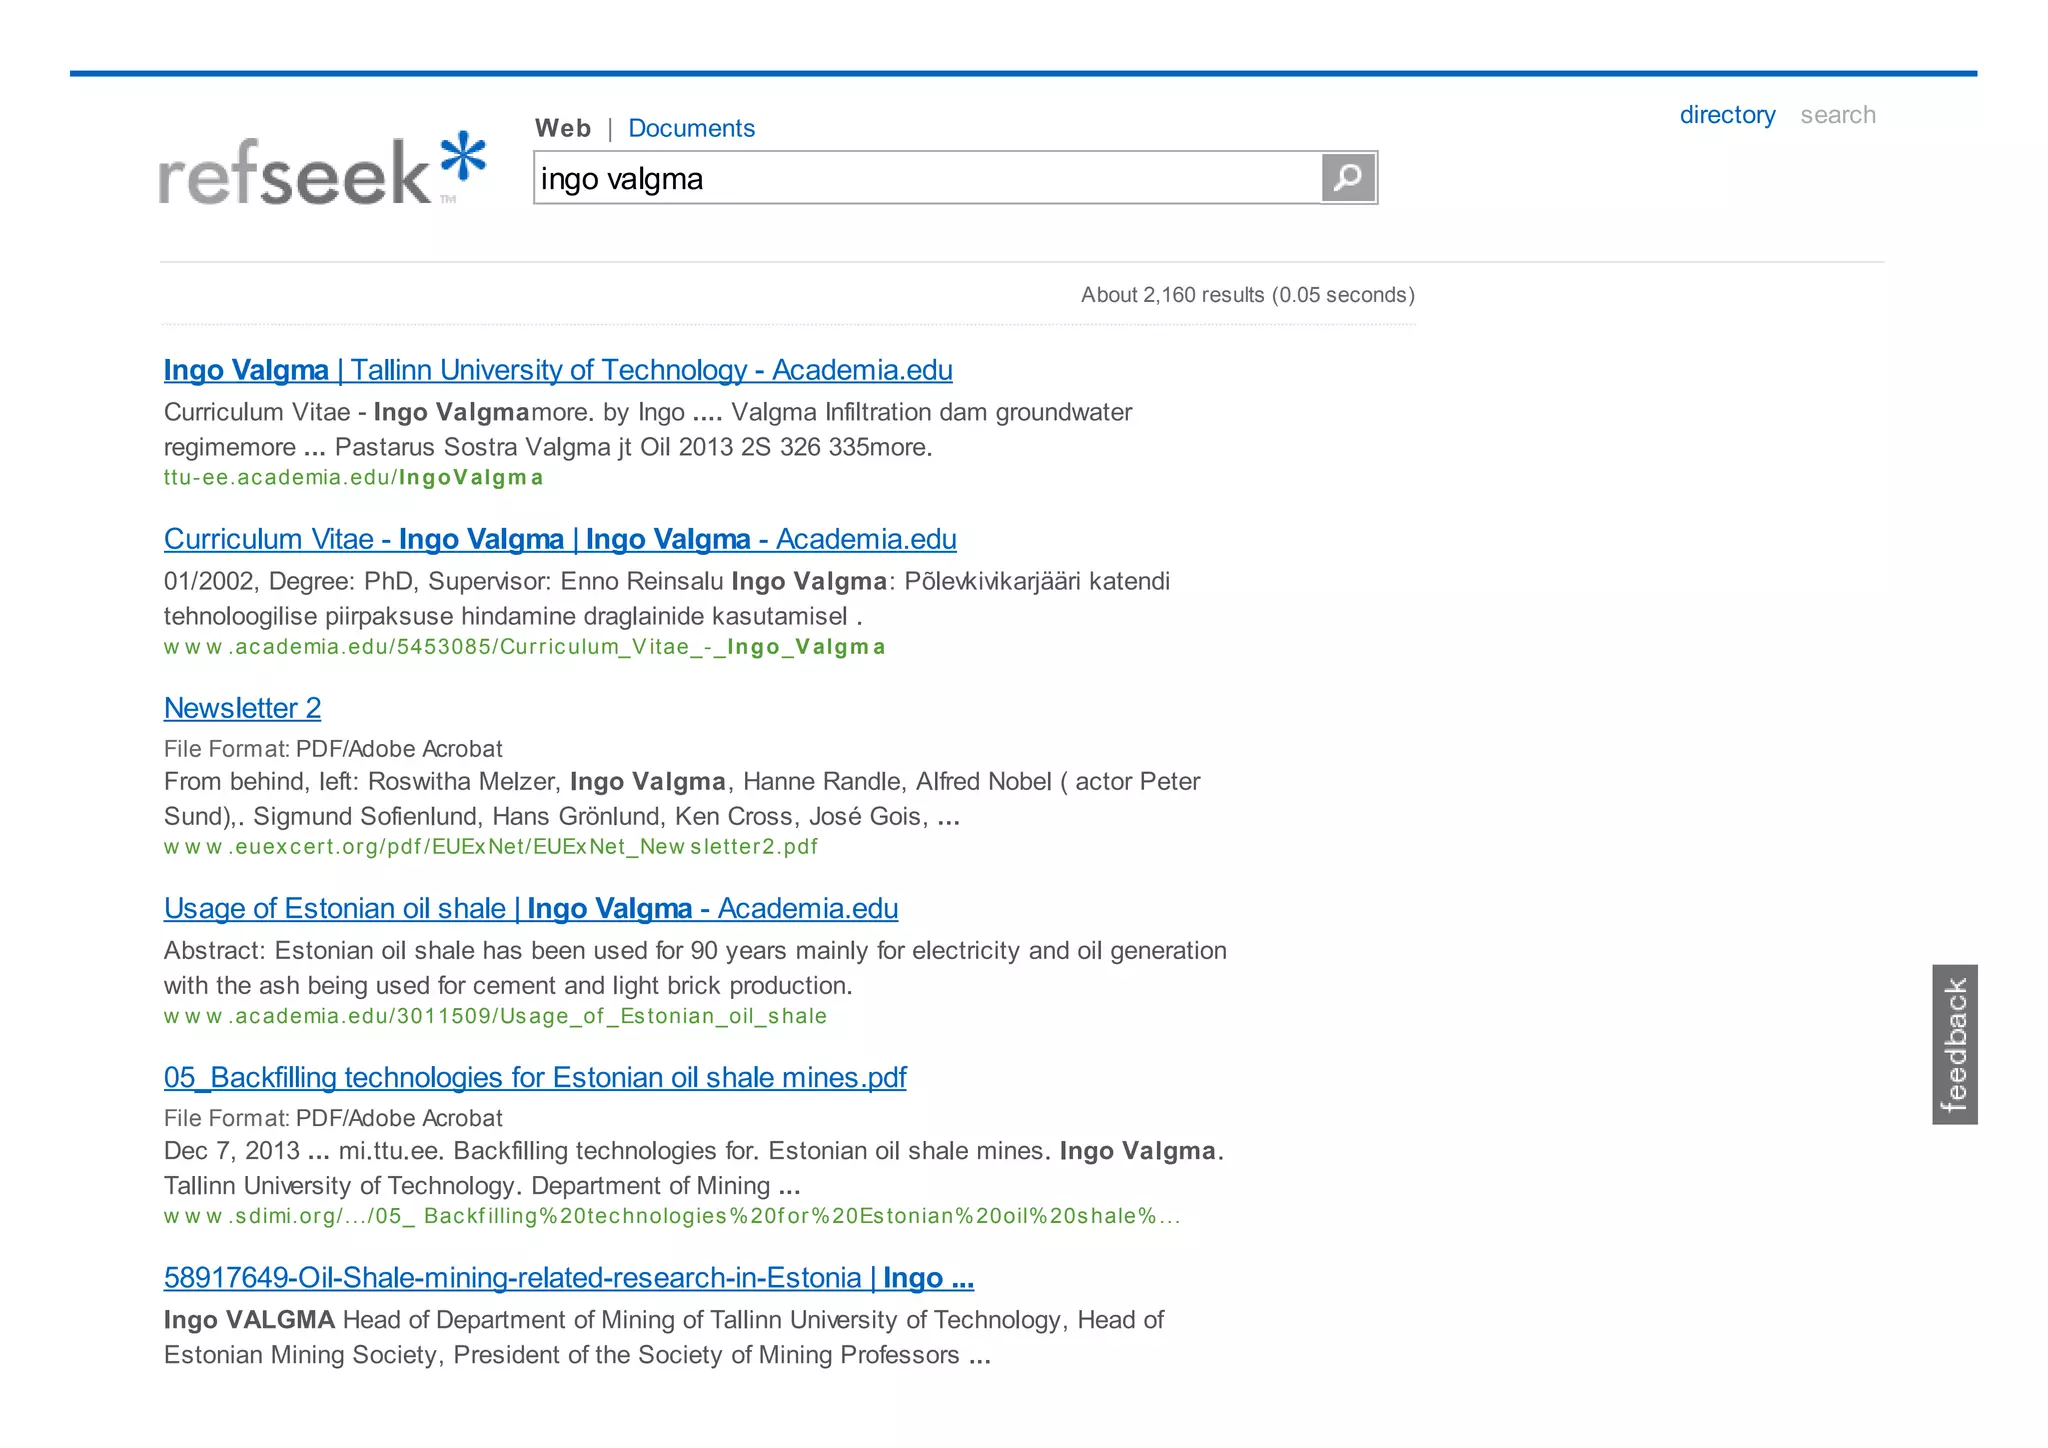The image size is (2048, 1448).
Task: Open Usage of Estonian oil shale result
Action: click(x=531, y=908)
